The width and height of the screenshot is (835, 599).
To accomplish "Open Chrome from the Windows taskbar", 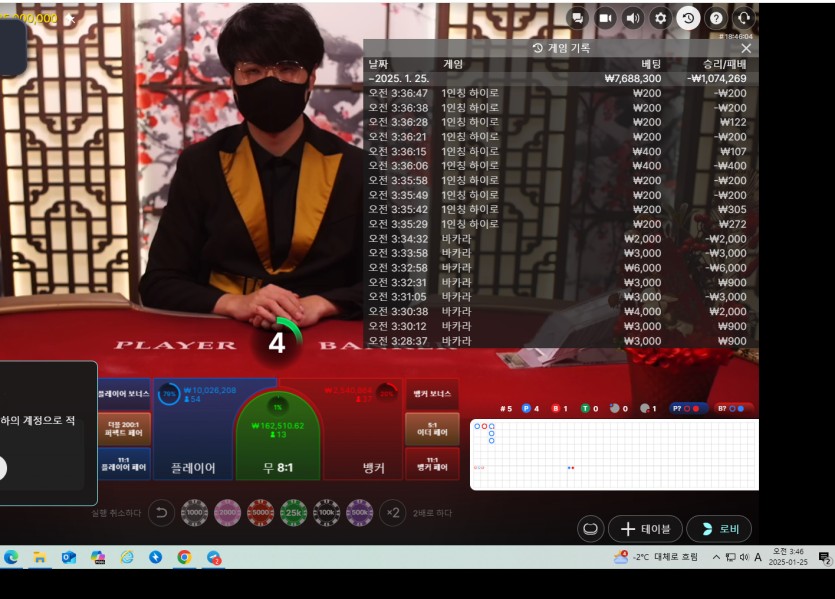I will point(184,557).
